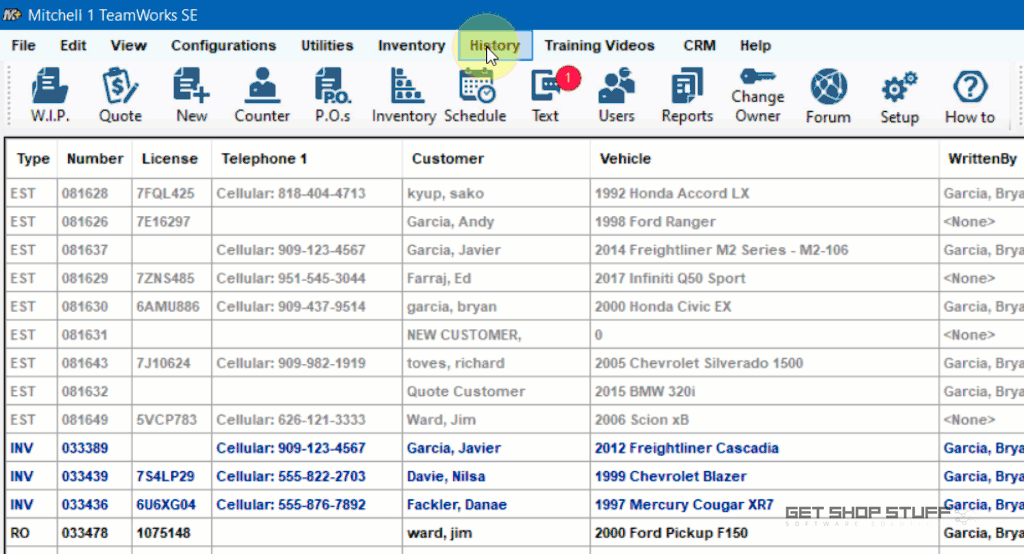
Task: Click the Mitchell 1 app title icon
Action: (12, 14)
